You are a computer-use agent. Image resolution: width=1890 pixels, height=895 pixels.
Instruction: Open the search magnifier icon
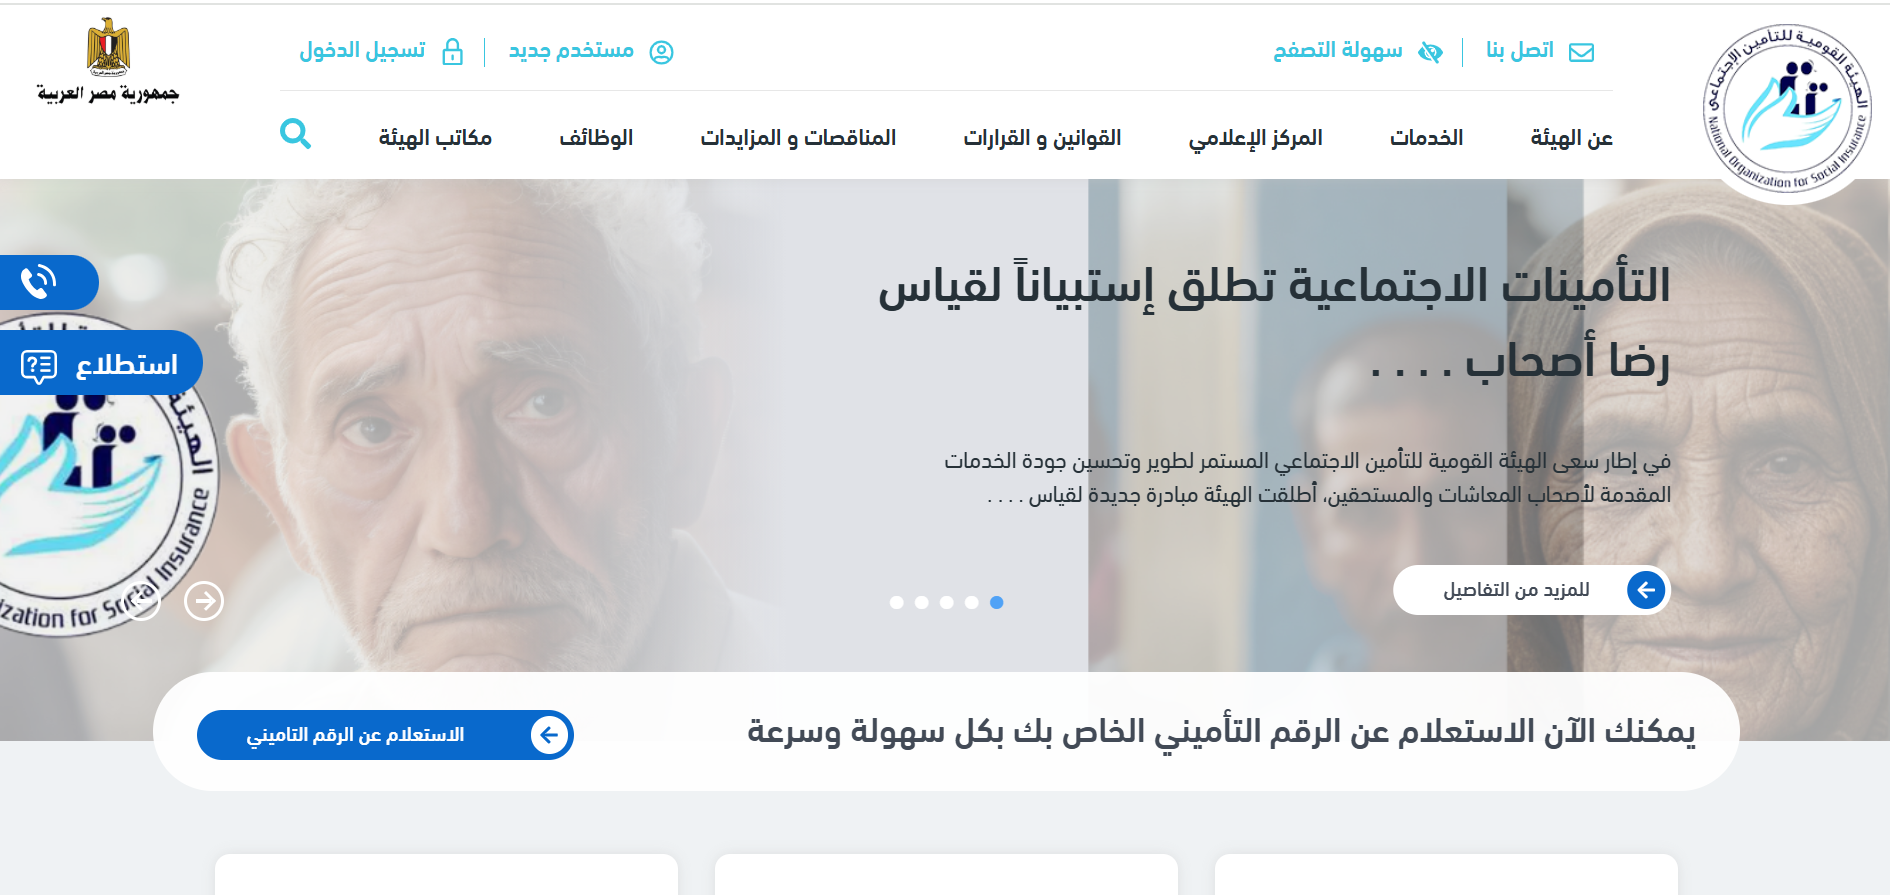295,134
